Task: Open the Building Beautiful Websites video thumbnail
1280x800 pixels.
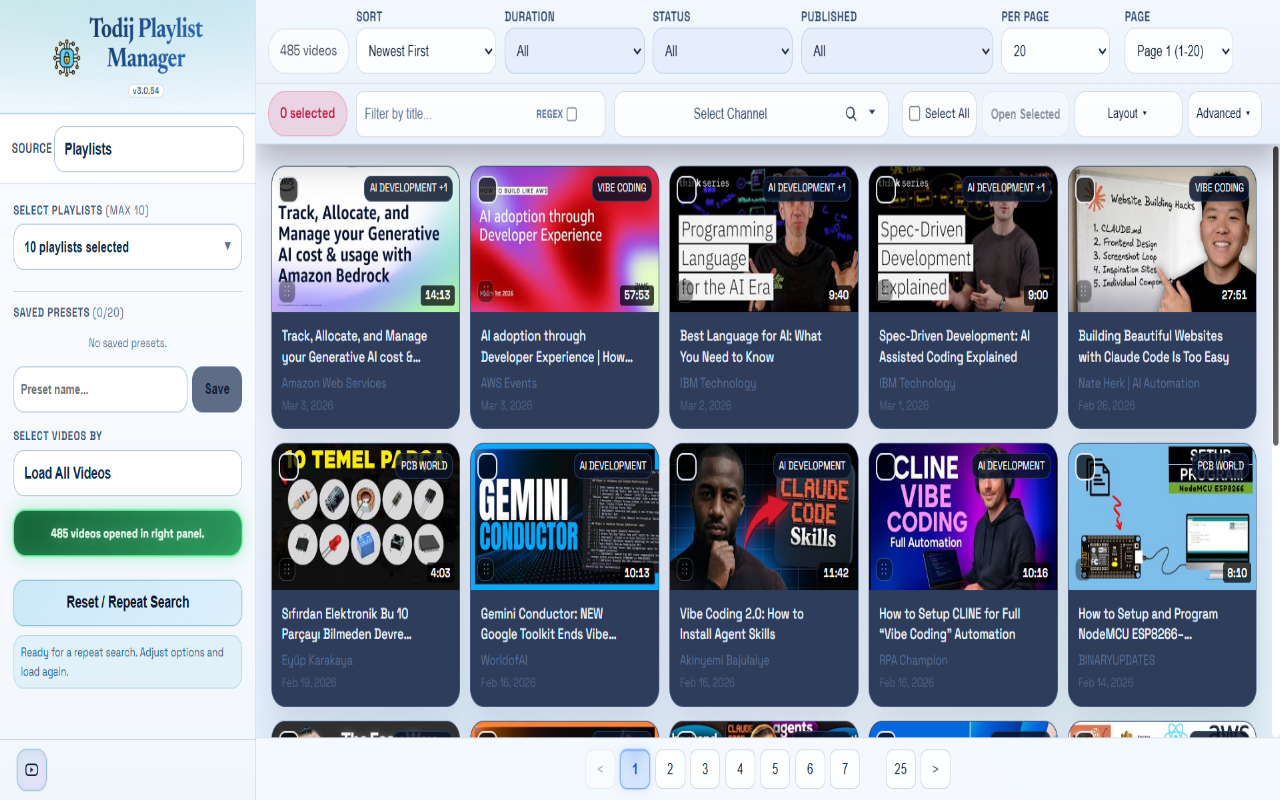Action: coord(1162,239)
